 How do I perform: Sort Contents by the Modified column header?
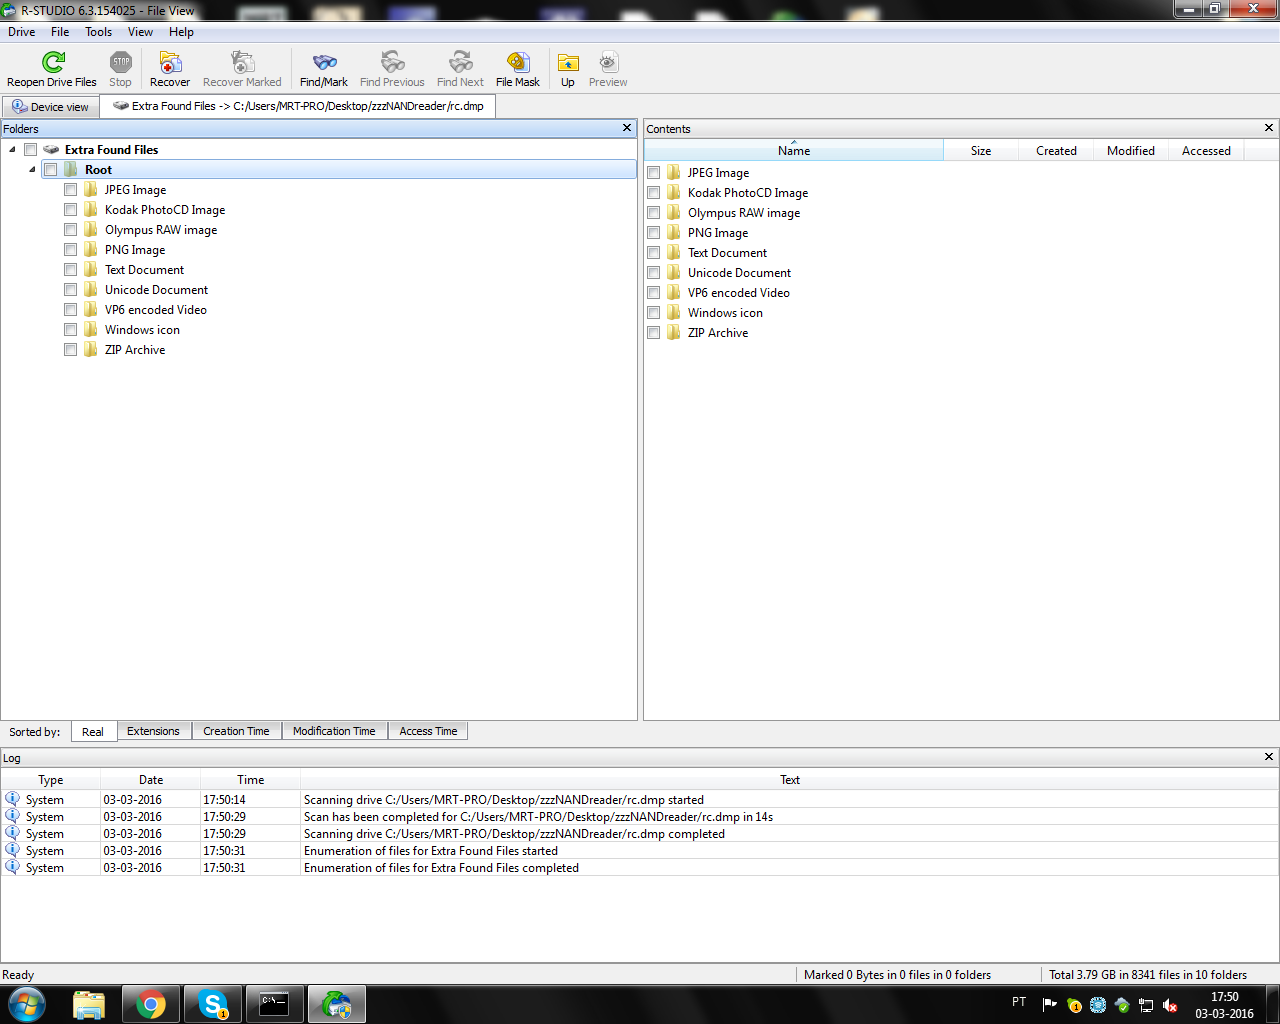pyautogui.click(x=1131, y=150)
